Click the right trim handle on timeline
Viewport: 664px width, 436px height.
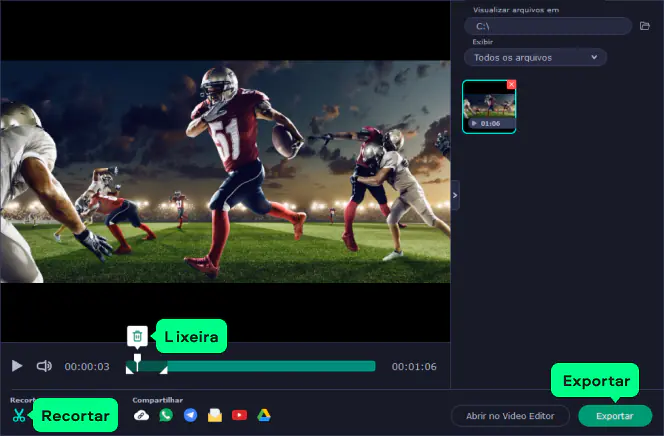tap(163, 370)
